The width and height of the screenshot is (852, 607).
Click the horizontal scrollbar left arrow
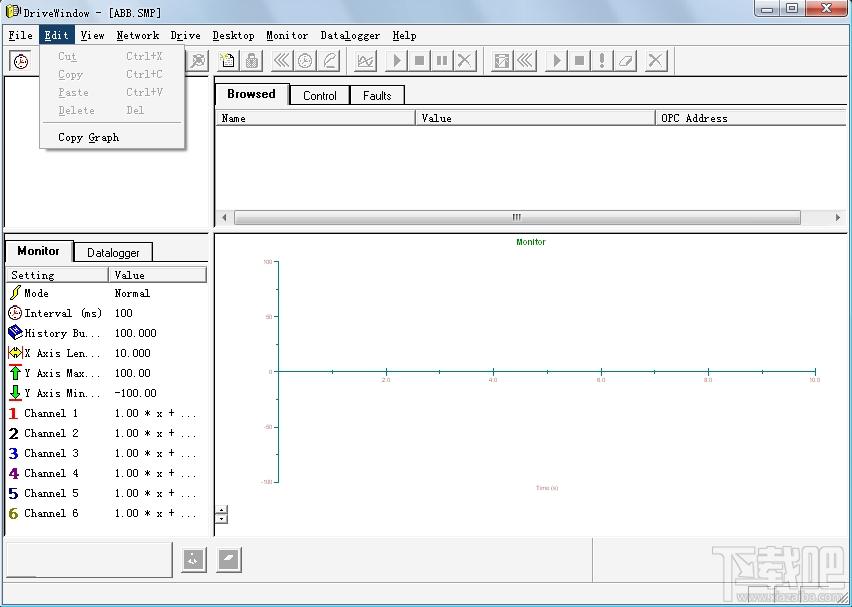click(224, 217)
